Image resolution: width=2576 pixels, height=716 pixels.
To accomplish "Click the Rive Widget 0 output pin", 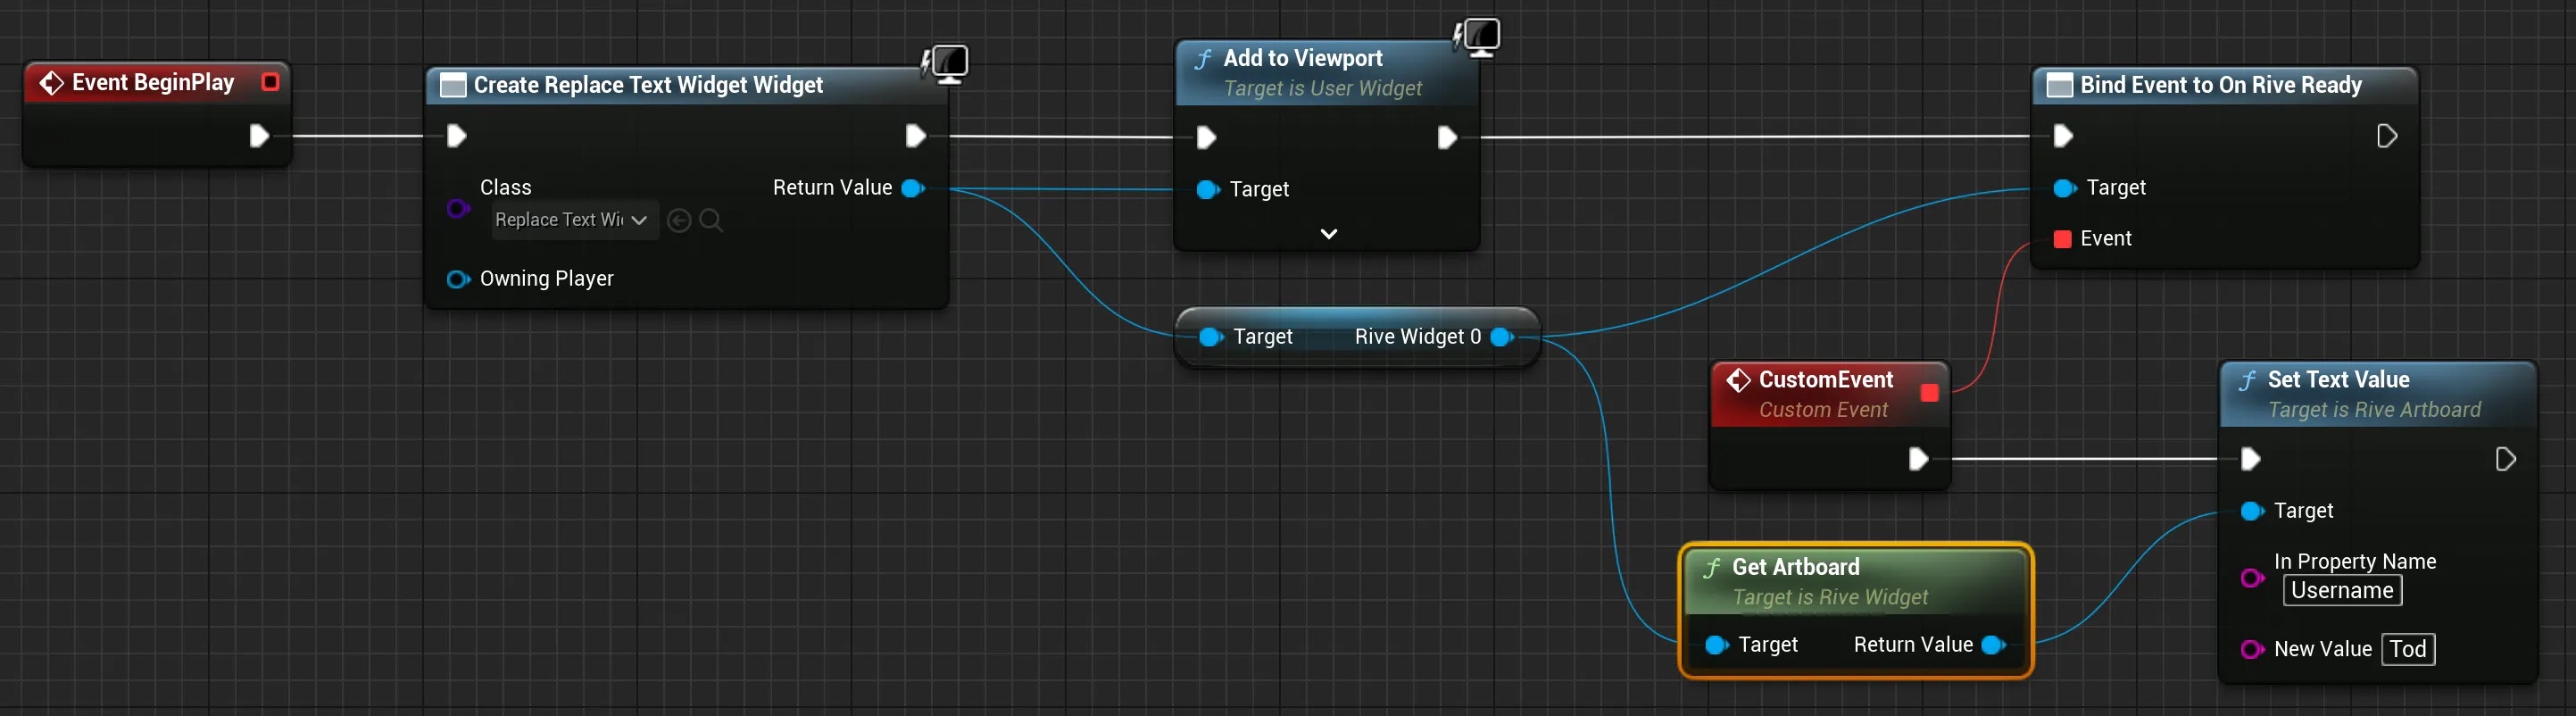I will 1502,337.
